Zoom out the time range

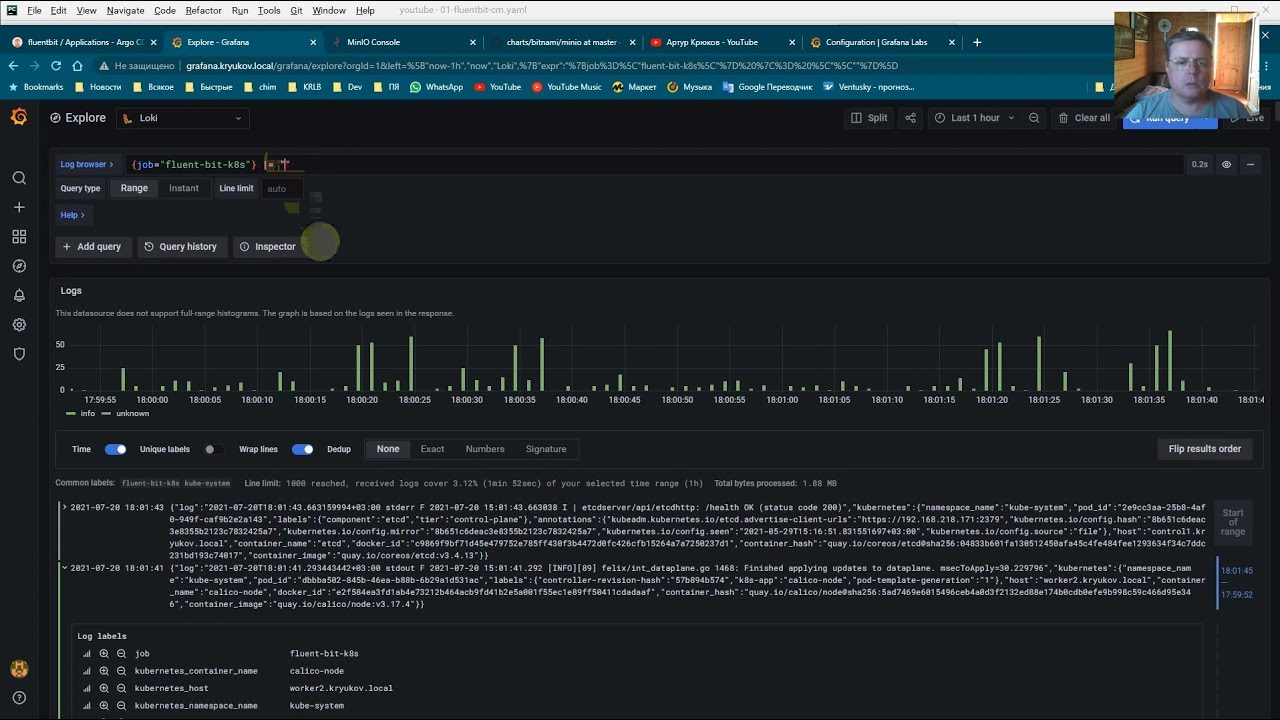coord(1034,118)
